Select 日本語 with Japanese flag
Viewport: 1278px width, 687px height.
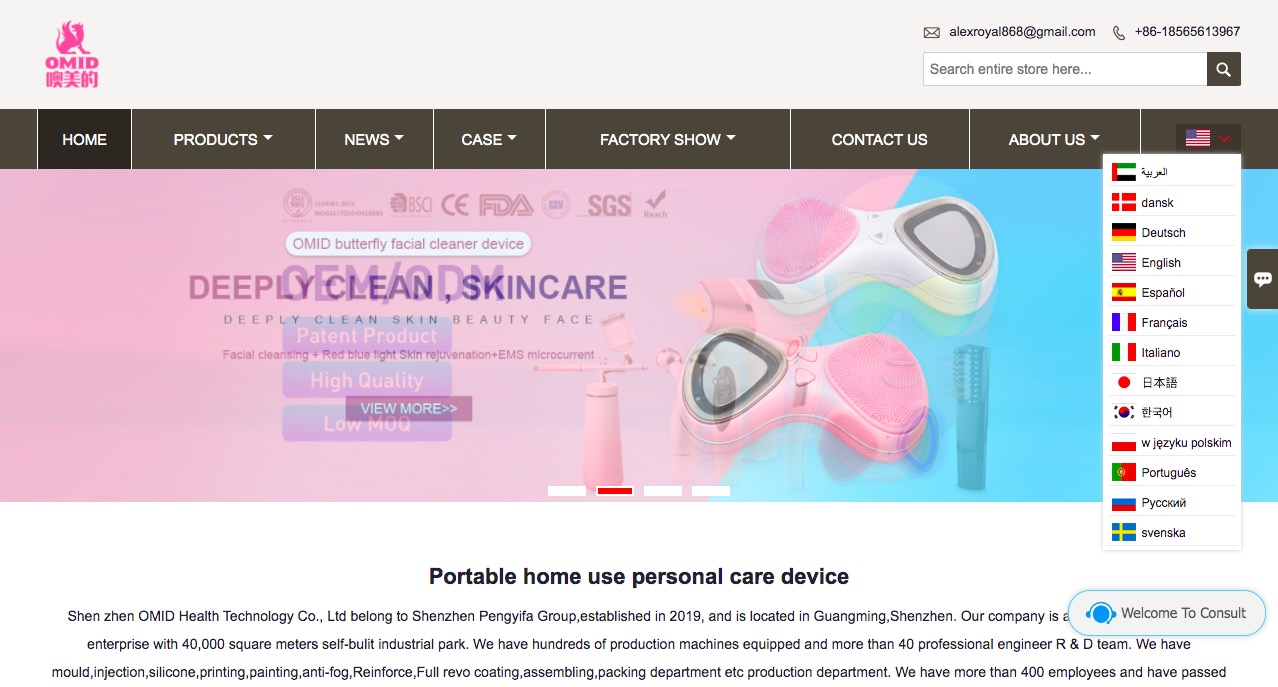pos(1172,382)
